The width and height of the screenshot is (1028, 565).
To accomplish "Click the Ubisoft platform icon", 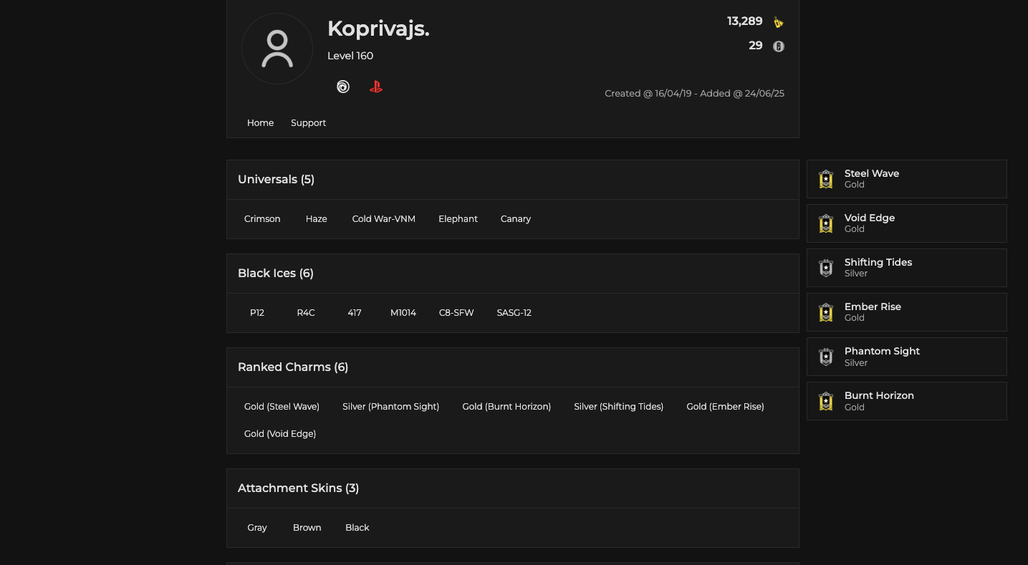I will point(343,87).
